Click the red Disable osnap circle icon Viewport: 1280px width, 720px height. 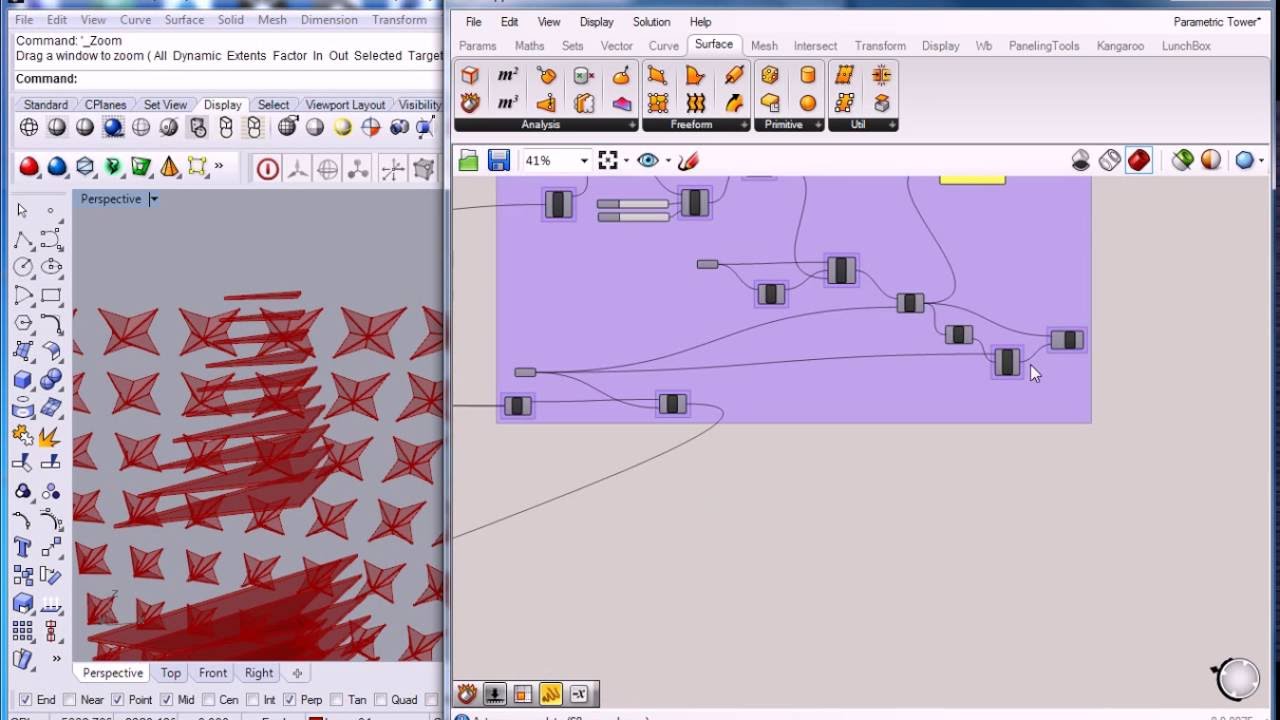coord(267,169)
